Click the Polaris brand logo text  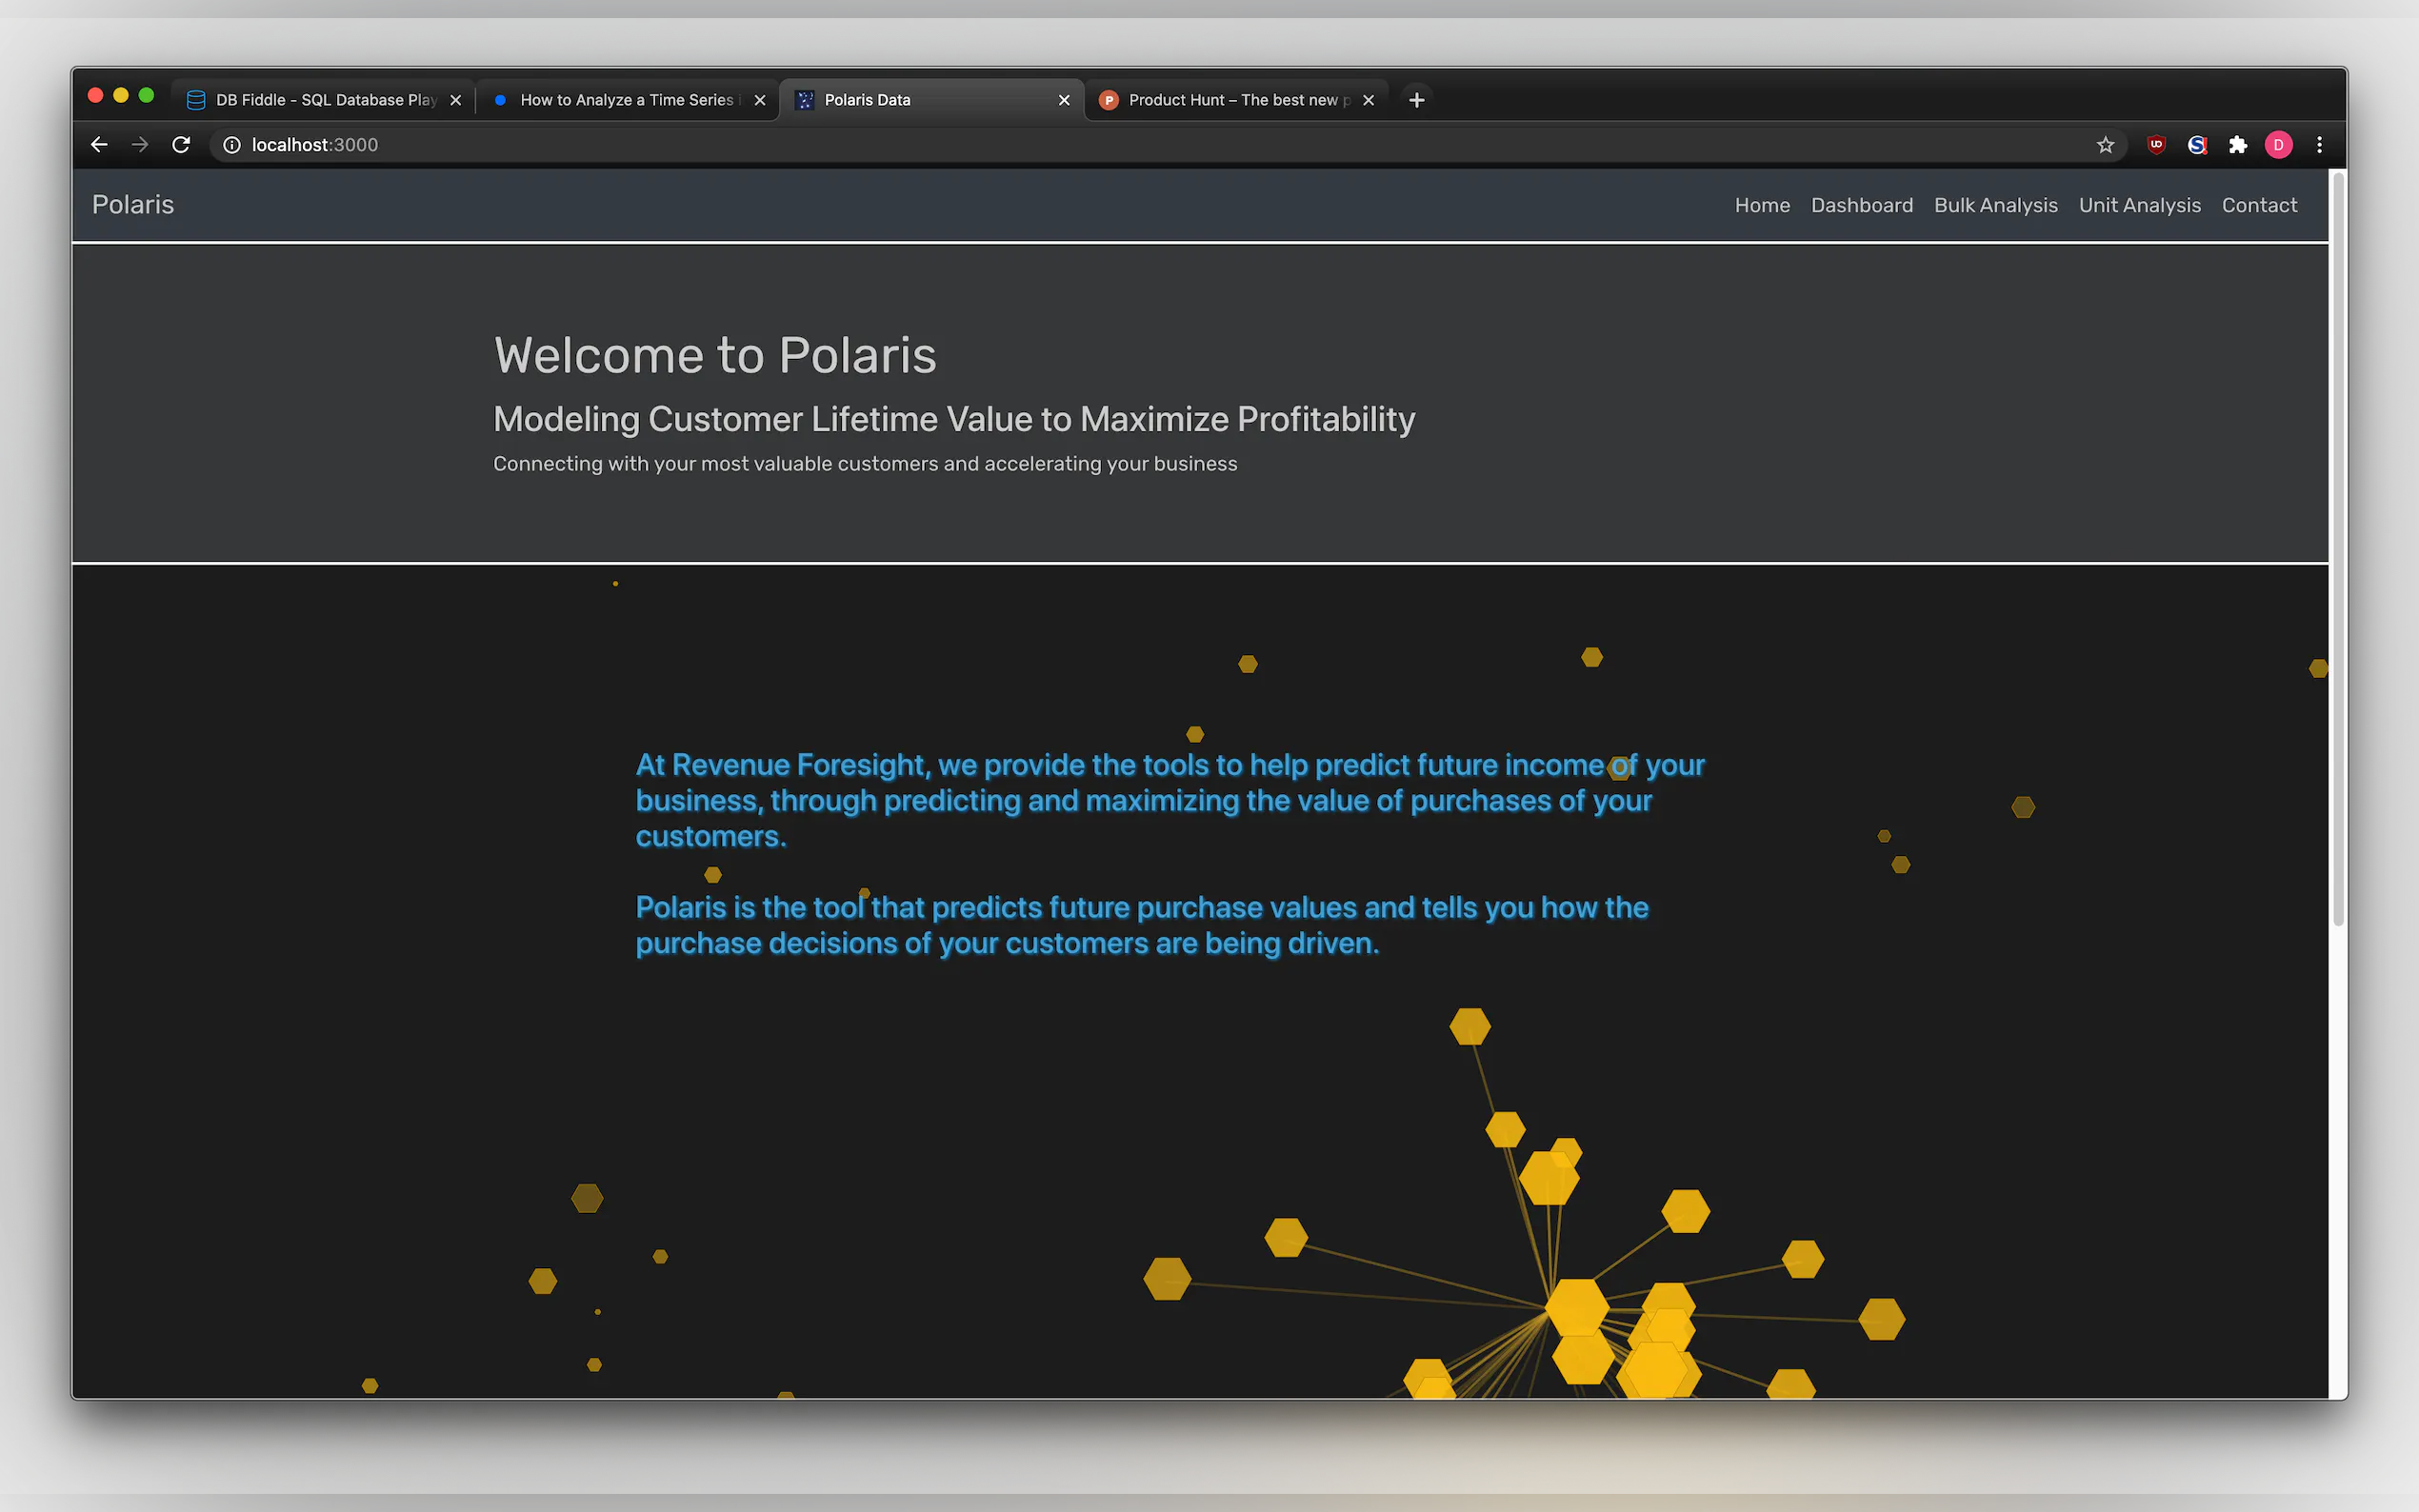tap(133, 205)
